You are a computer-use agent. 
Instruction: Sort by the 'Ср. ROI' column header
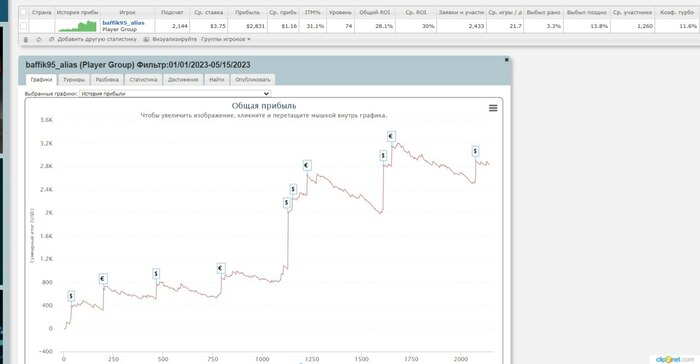click(416, 13)
